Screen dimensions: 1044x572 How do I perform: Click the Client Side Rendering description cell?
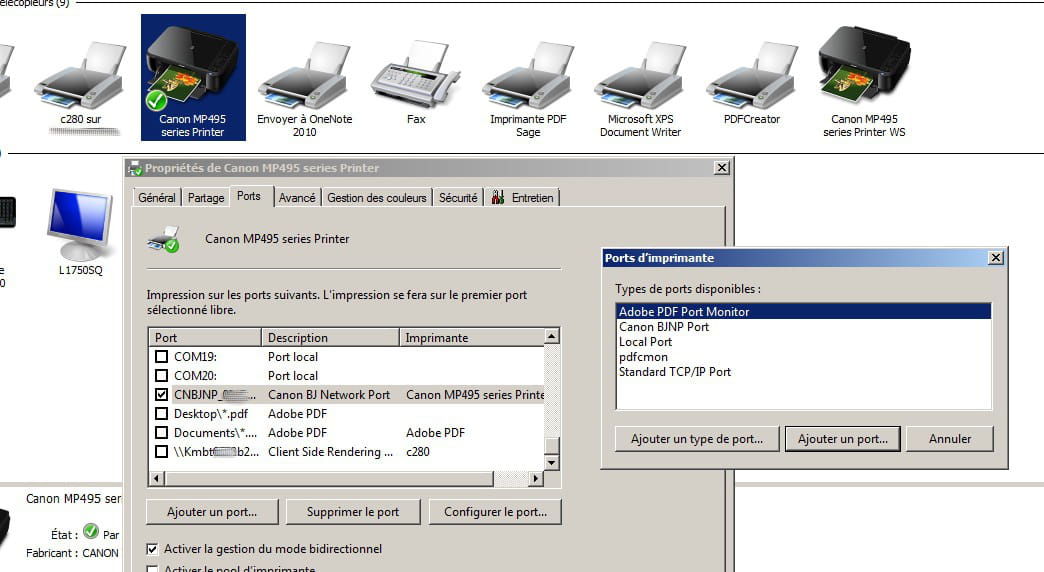point(330,451)
